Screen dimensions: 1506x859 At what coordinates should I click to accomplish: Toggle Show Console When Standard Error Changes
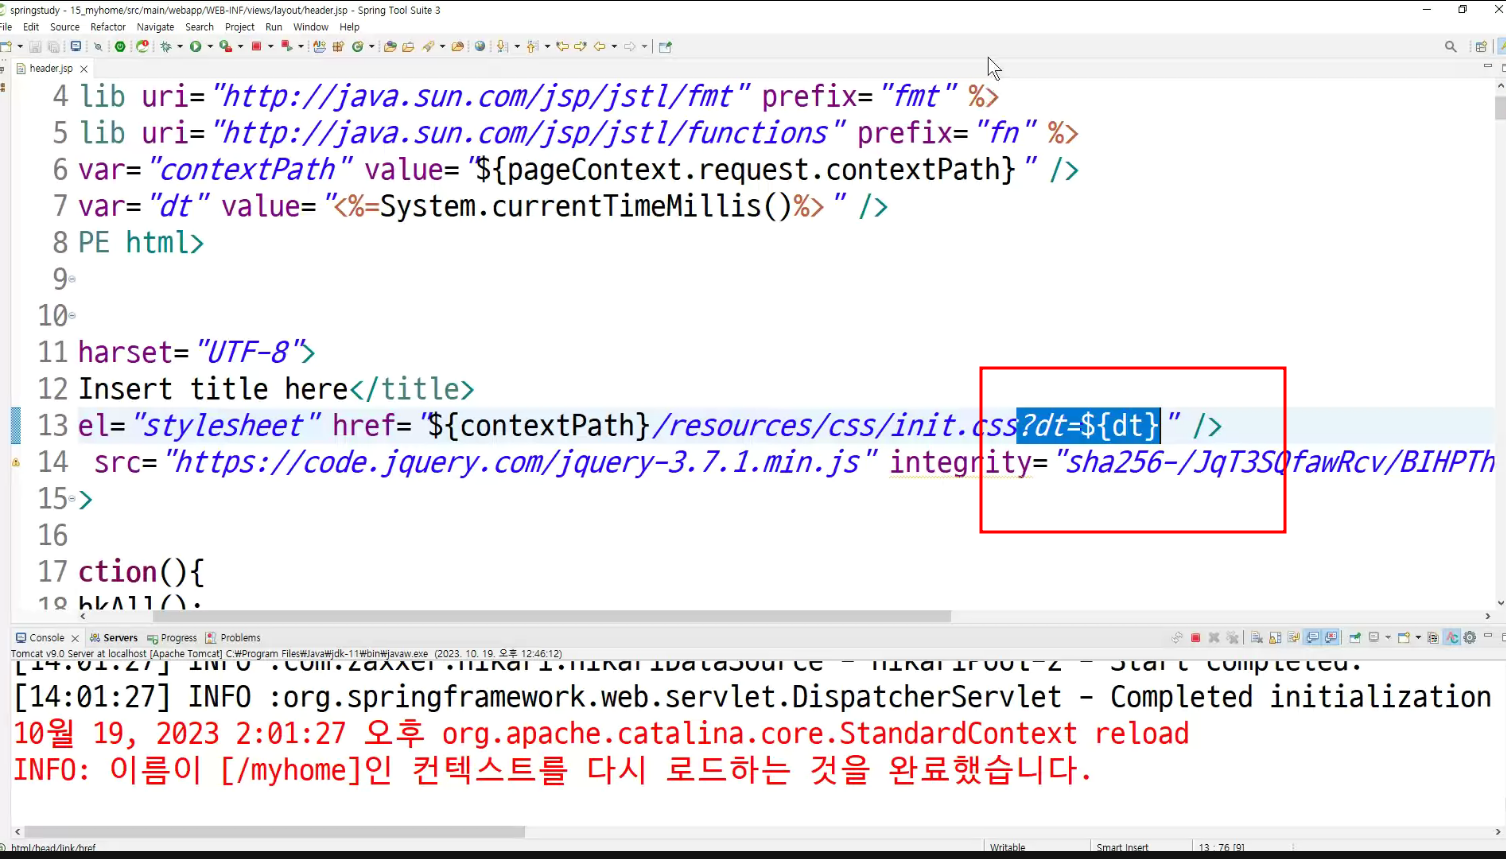1331,637
